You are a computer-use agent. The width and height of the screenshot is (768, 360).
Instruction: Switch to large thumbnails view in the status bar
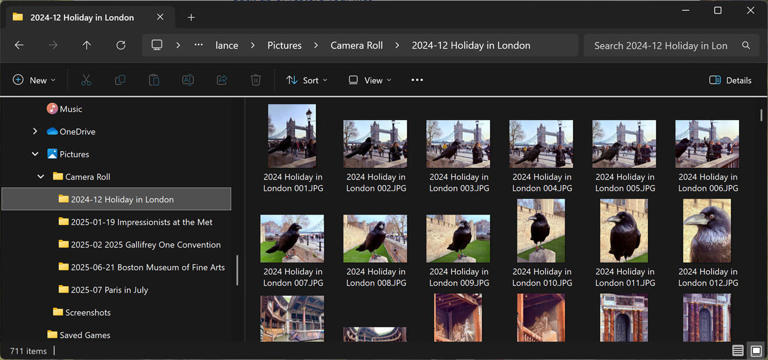pyautogui.click(x=756, y=351)
